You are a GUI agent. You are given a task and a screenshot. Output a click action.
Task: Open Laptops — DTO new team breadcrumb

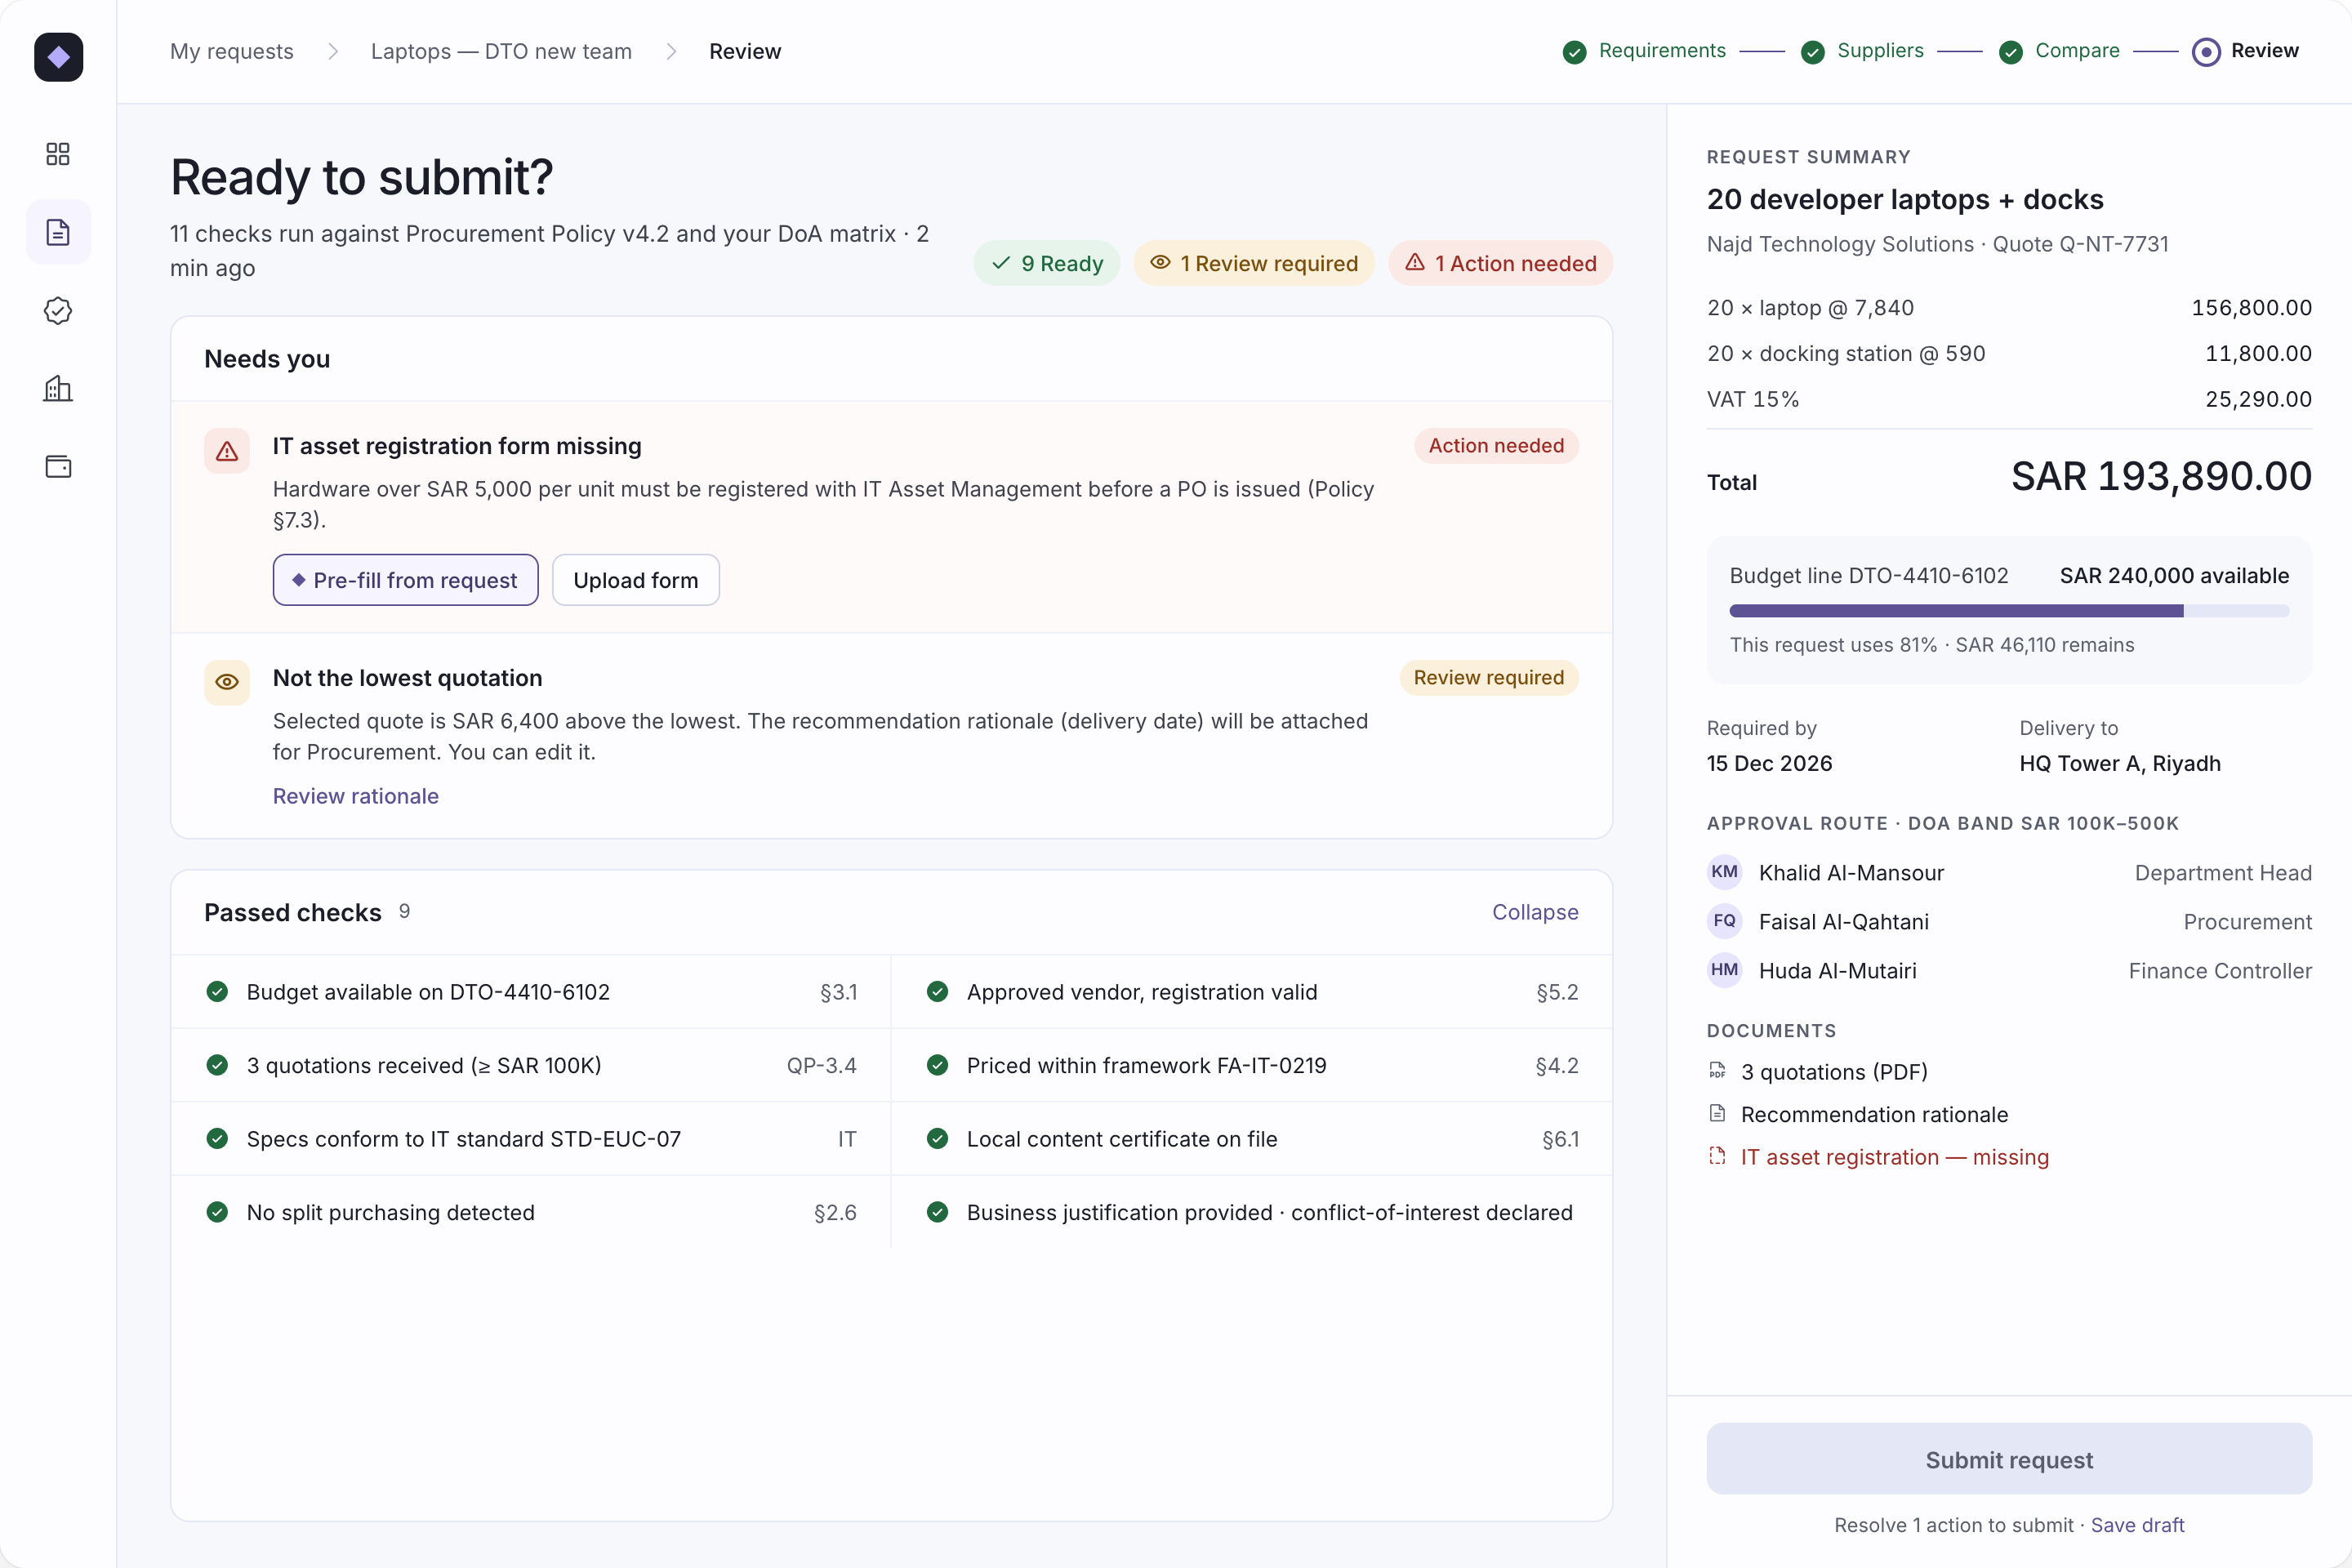click(x=501, y=51)
